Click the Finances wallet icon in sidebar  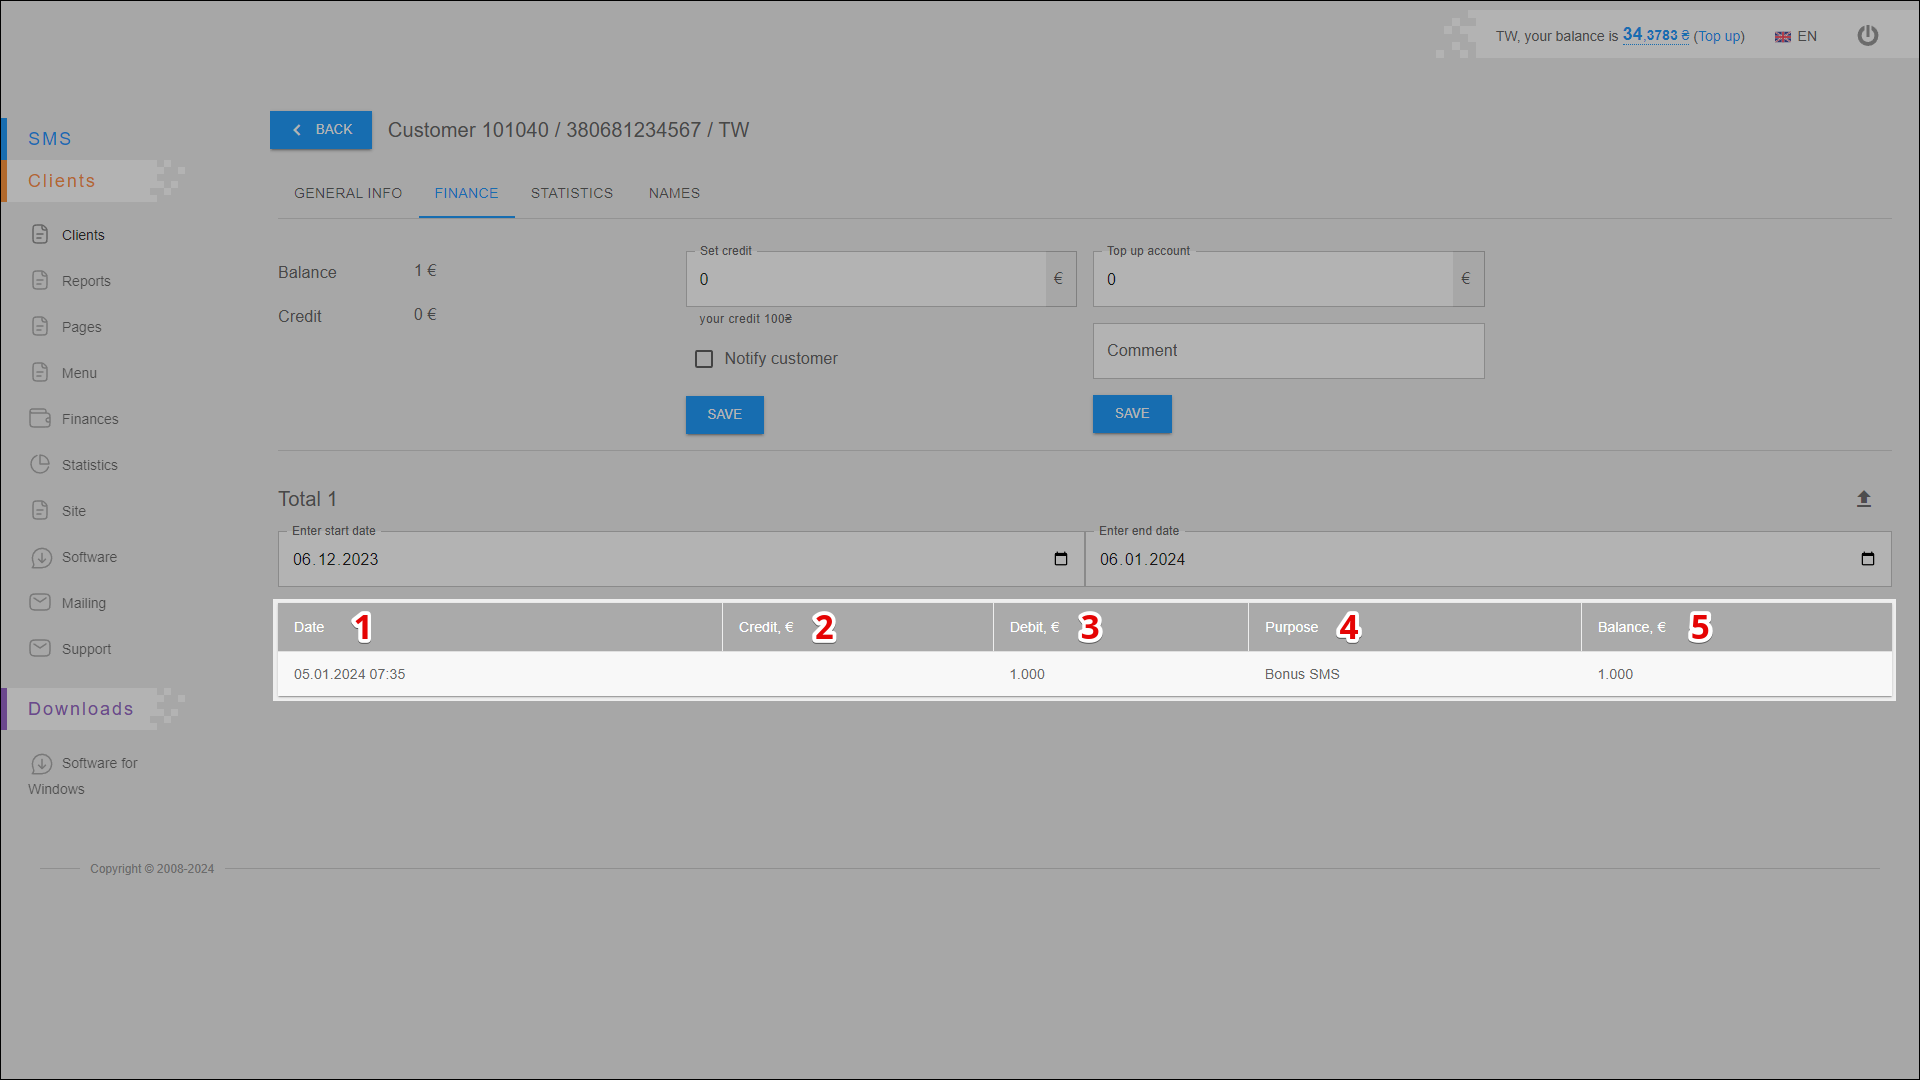(40, 419)
